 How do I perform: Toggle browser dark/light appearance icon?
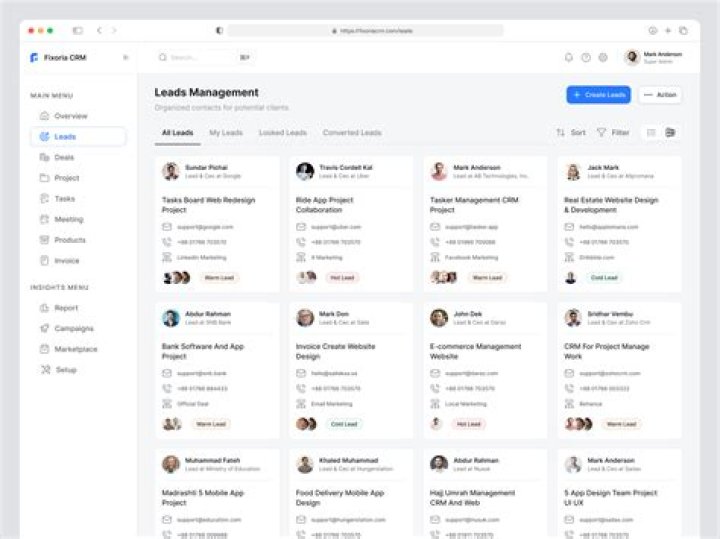tap(219, 31)
